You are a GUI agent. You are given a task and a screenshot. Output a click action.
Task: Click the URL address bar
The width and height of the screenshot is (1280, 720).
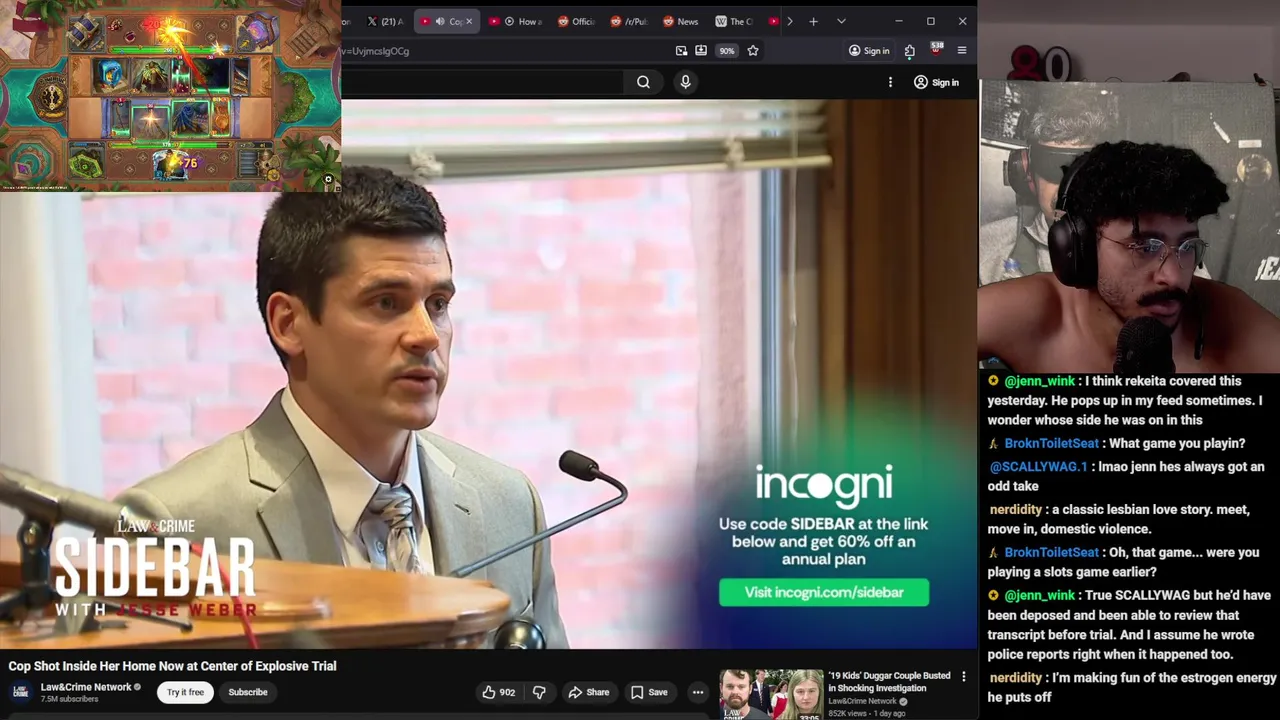pos(505,51)
